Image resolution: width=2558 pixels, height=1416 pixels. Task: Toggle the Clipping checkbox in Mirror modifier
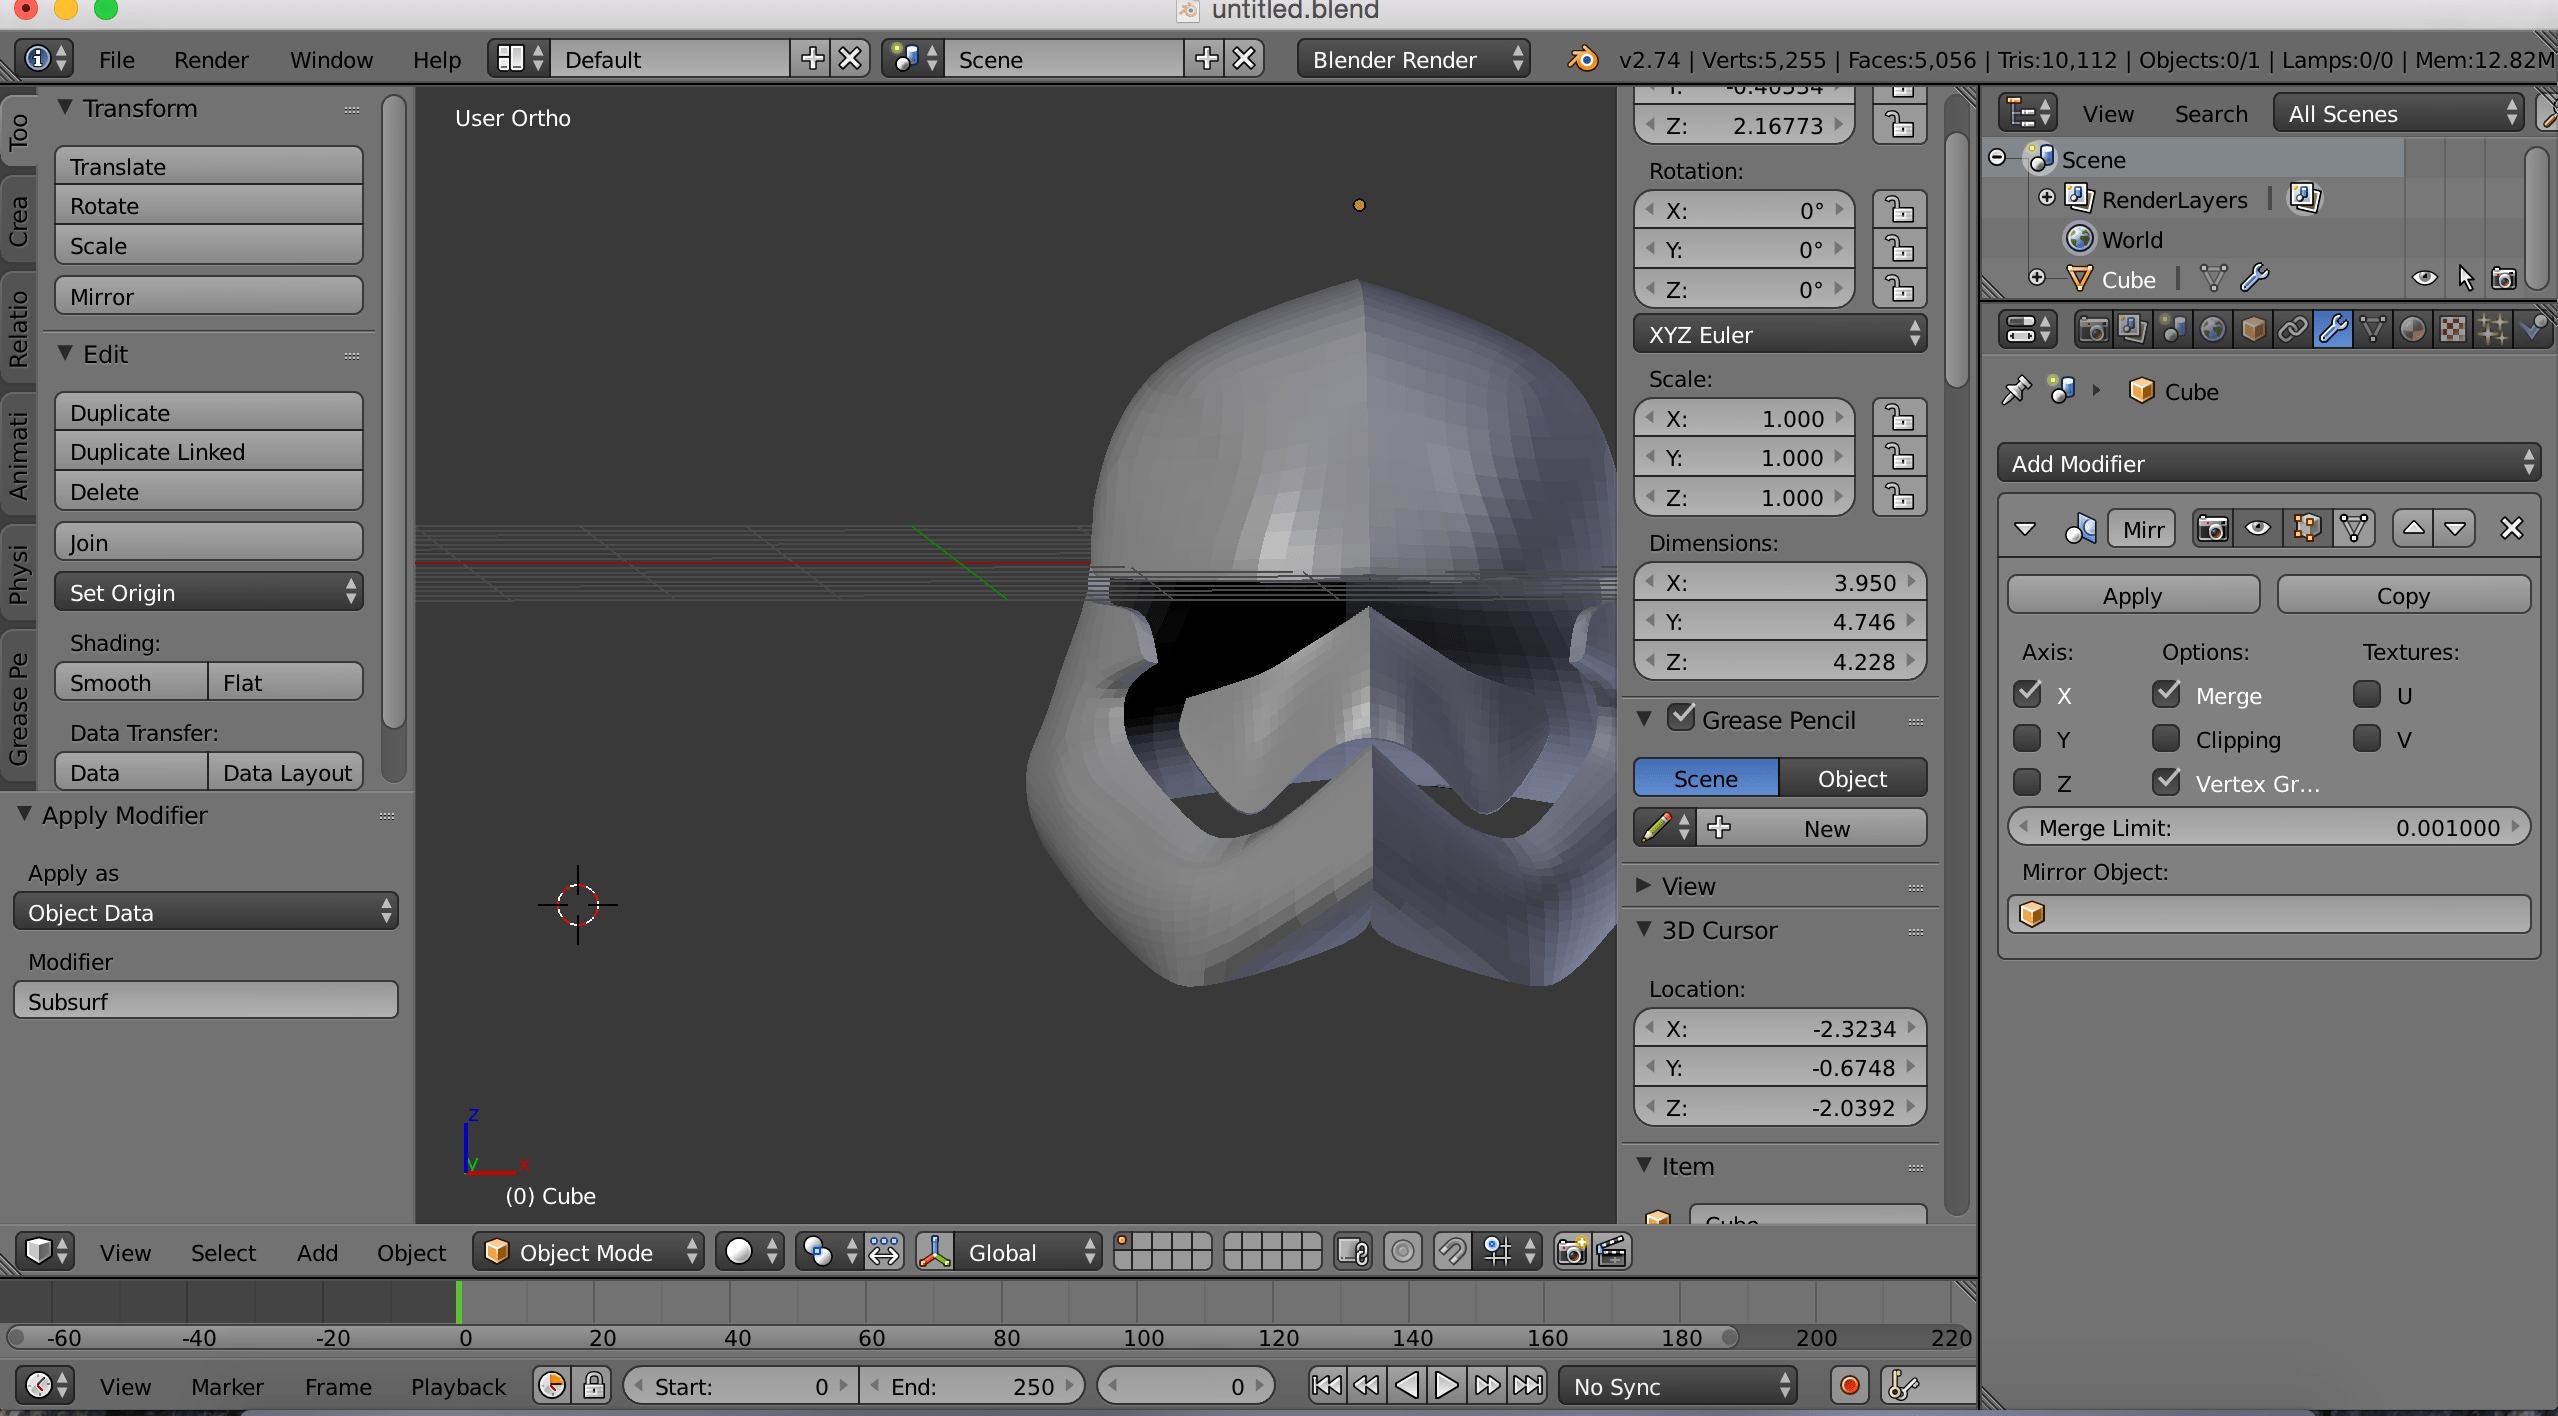click(x=2168, y=739)
